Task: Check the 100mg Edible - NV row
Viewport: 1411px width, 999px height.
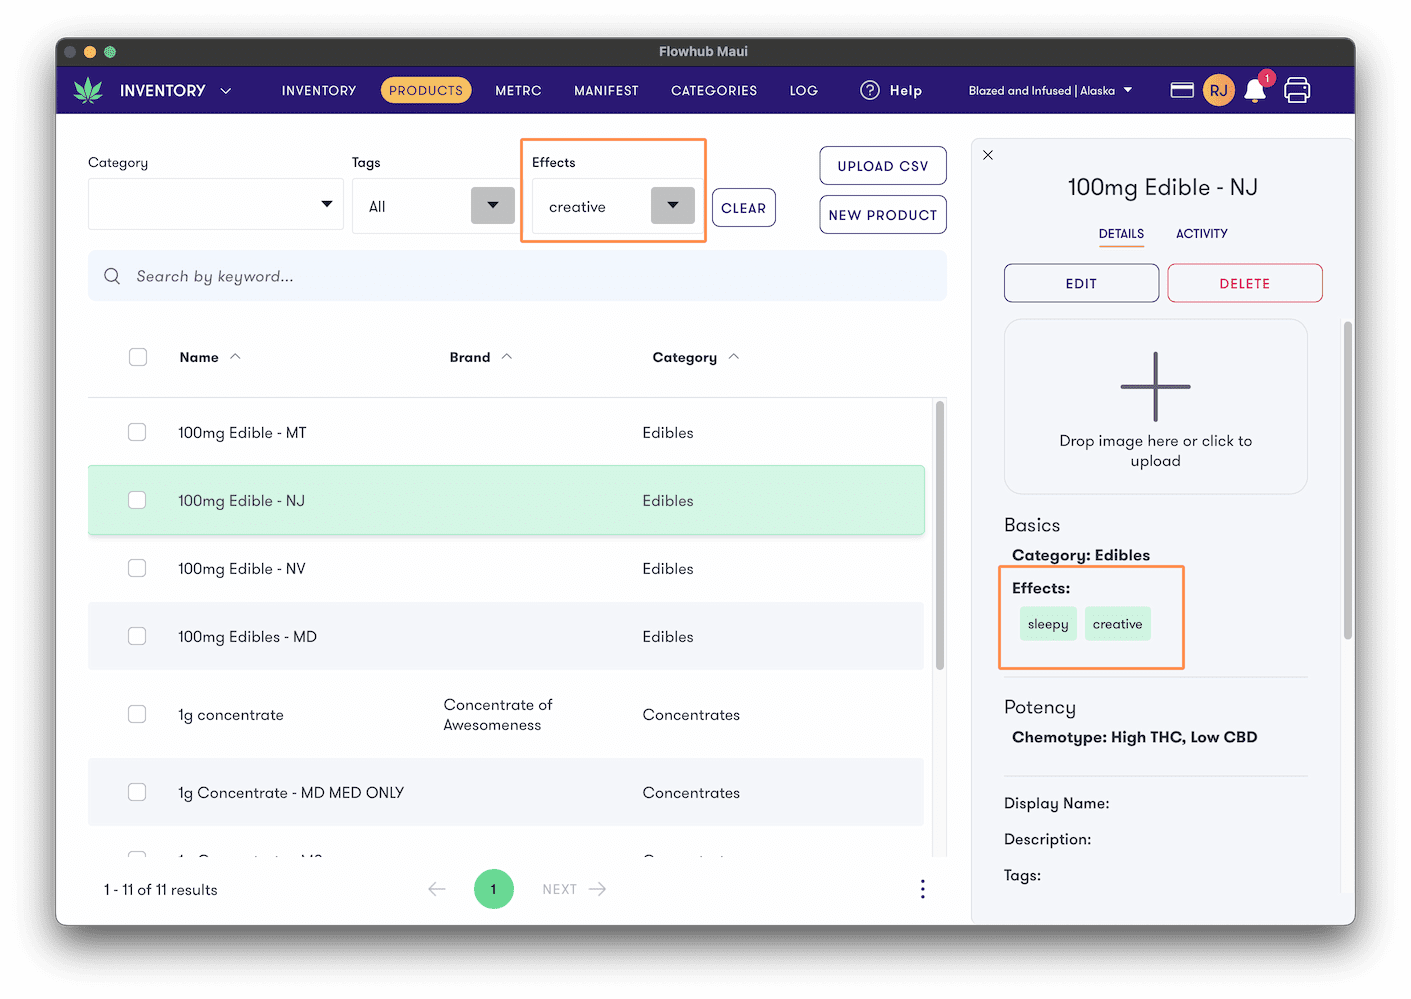Action: pos(137,568)
